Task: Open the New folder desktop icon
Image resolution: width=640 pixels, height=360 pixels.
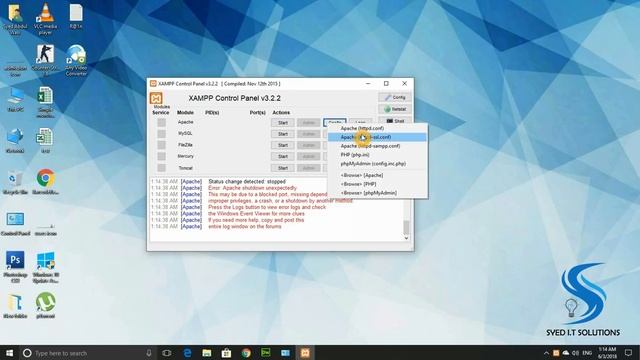Action: coord(15,306)
